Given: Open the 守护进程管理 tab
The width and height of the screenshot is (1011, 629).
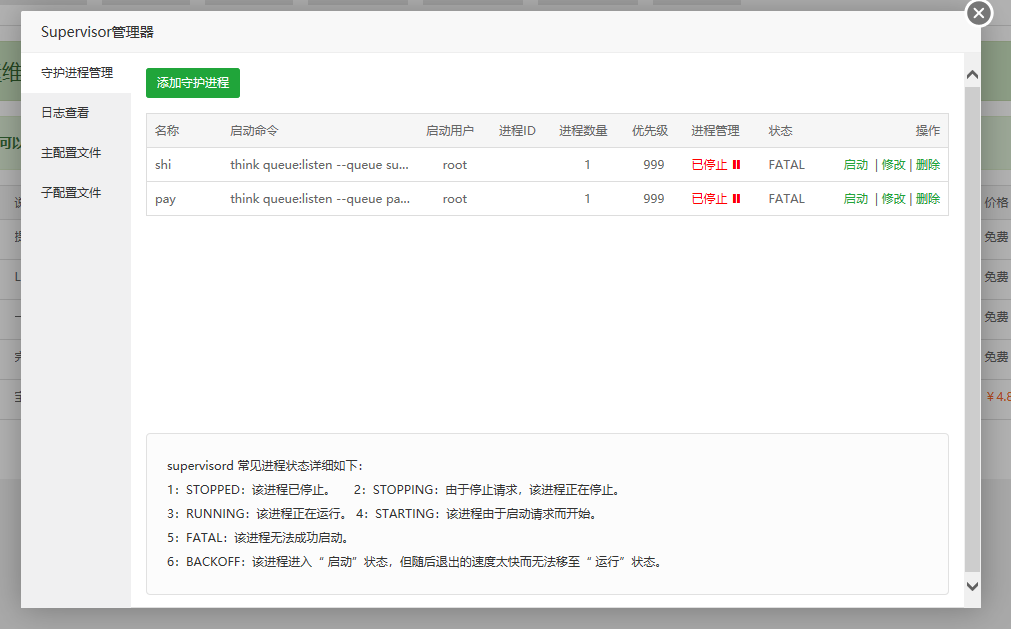Looking at the screenshot, I should coord(76,73).
